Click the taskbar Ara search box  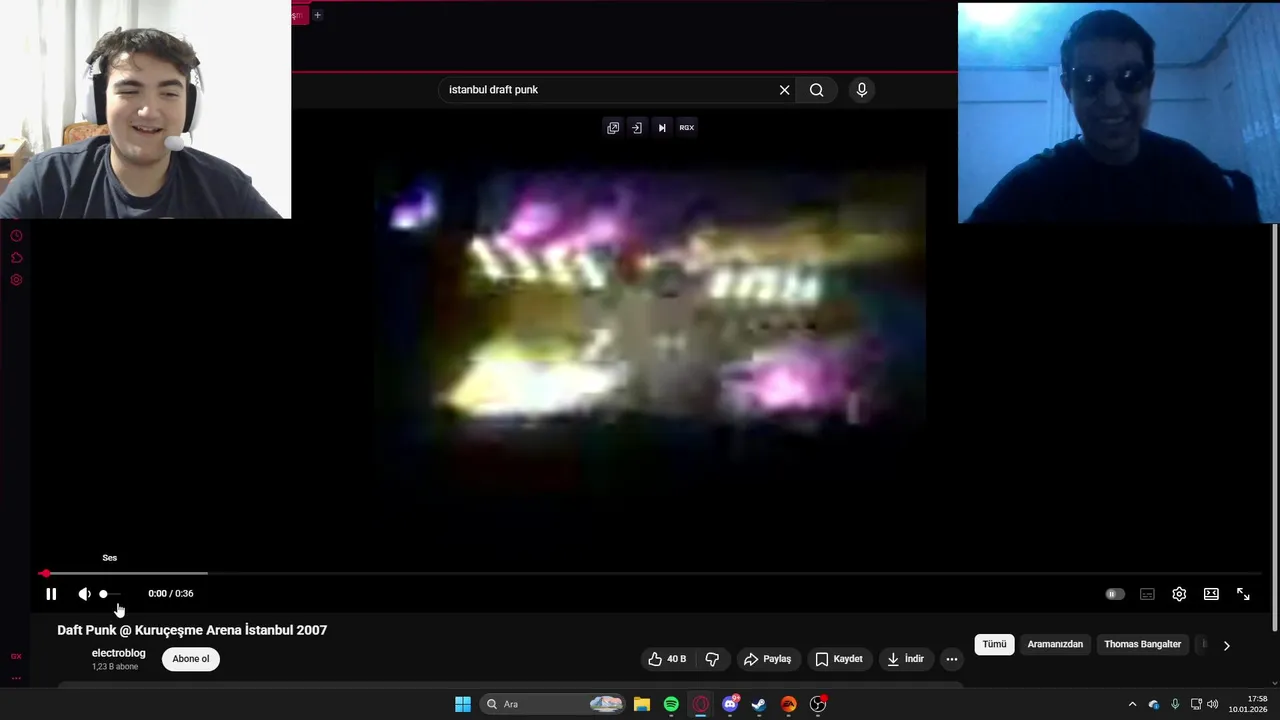point(554,704)
